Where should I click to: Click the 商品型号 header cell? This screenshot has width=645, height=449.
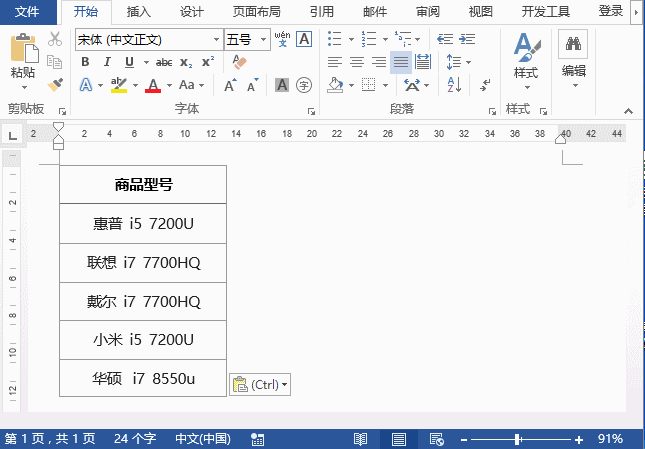point(143,185)
